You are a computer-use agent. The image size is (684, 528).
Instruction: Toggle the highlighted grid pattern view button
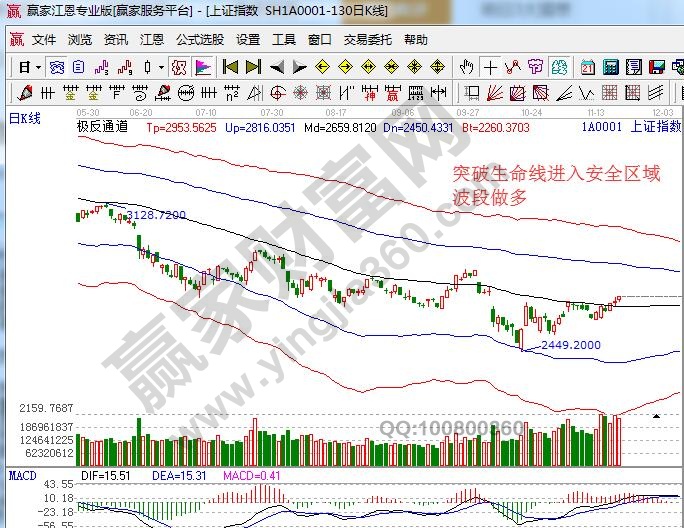57,67
